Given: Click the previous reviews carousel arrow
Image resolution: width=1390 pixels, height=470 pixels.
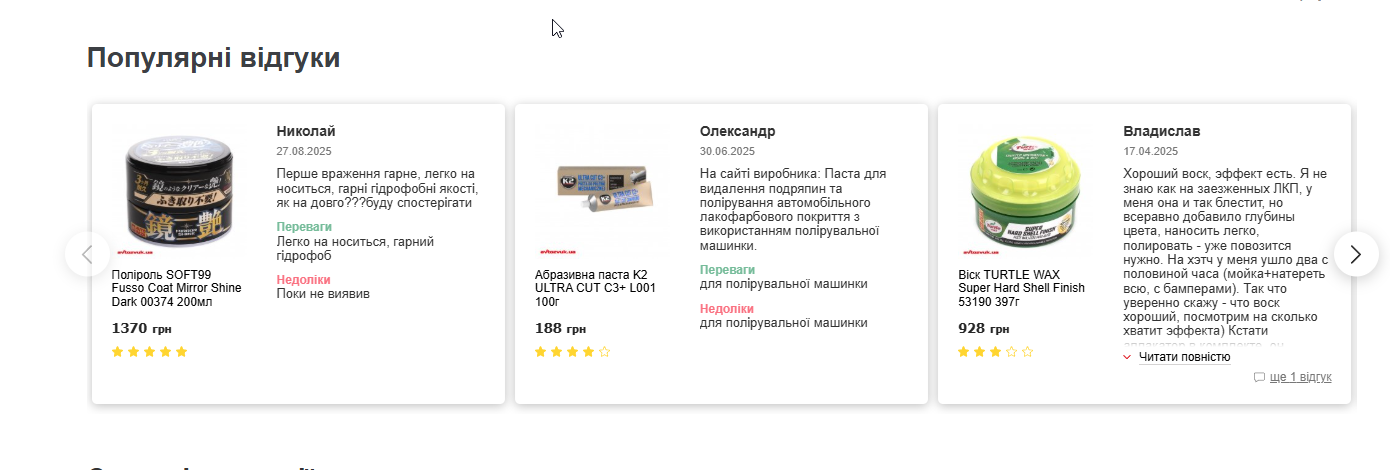Looking at the screenshot, I should [x=87, y=255].
